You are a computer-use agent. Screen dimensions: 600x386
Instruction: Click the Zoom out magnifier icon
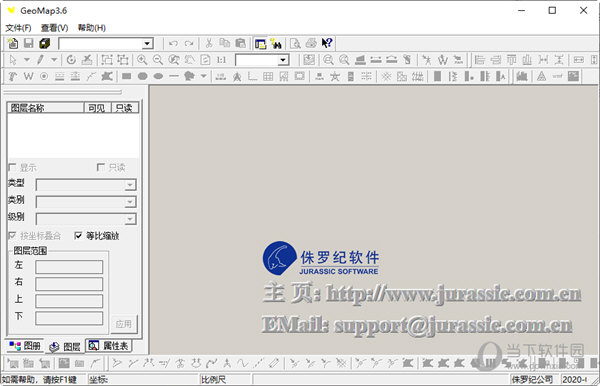click(x=158, y=60)
